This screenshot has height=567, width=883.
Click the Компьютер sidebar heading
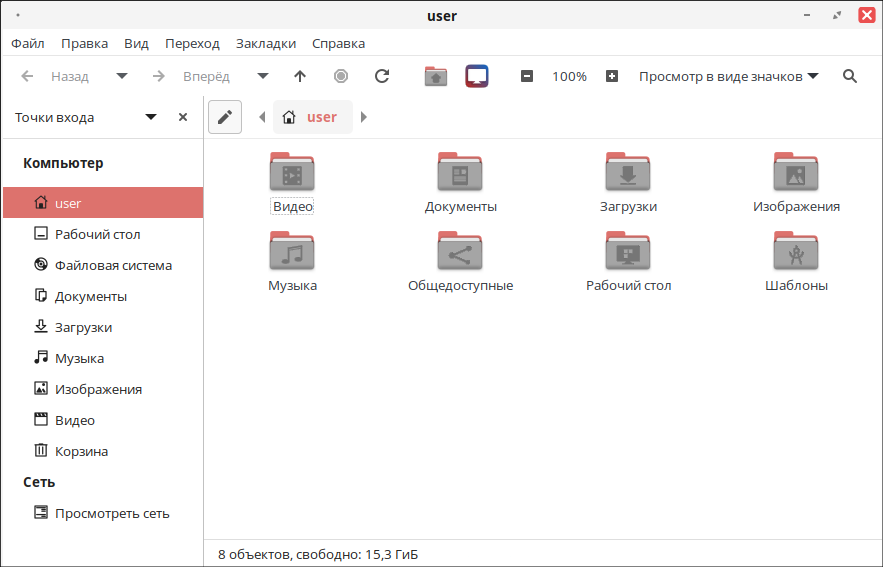pyautogui.click(x=63, y=163)
